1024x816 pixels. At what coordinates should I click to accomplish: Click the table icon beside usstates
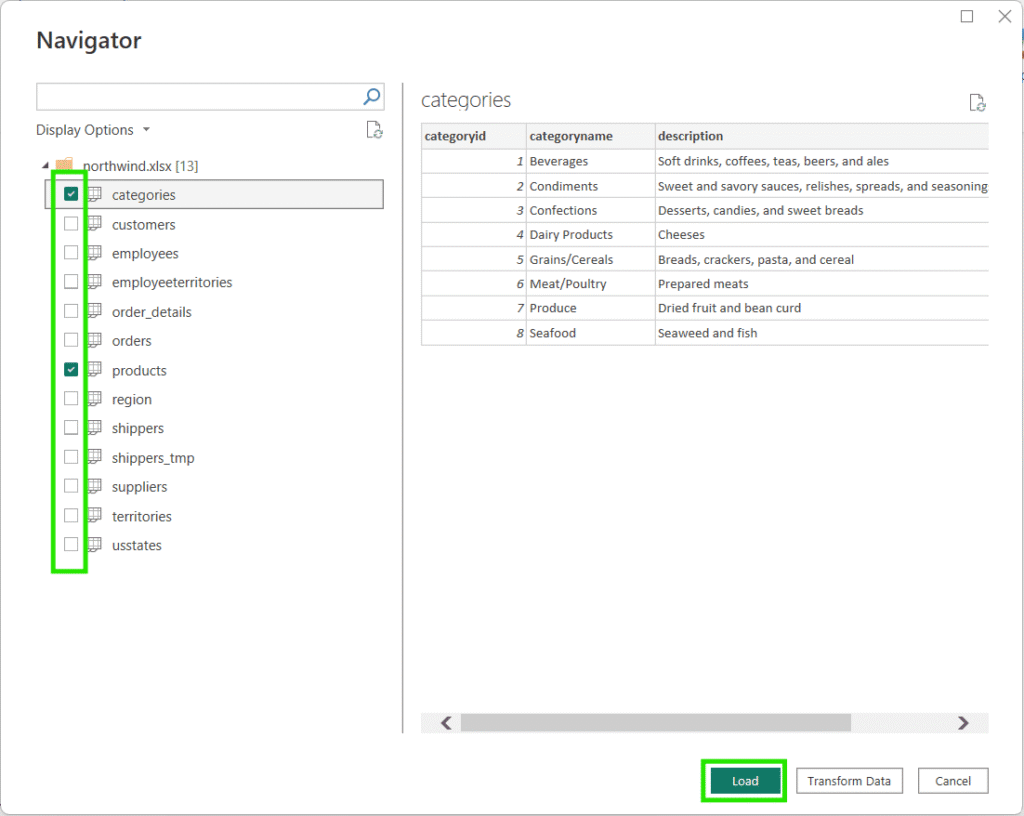(94, 545)
